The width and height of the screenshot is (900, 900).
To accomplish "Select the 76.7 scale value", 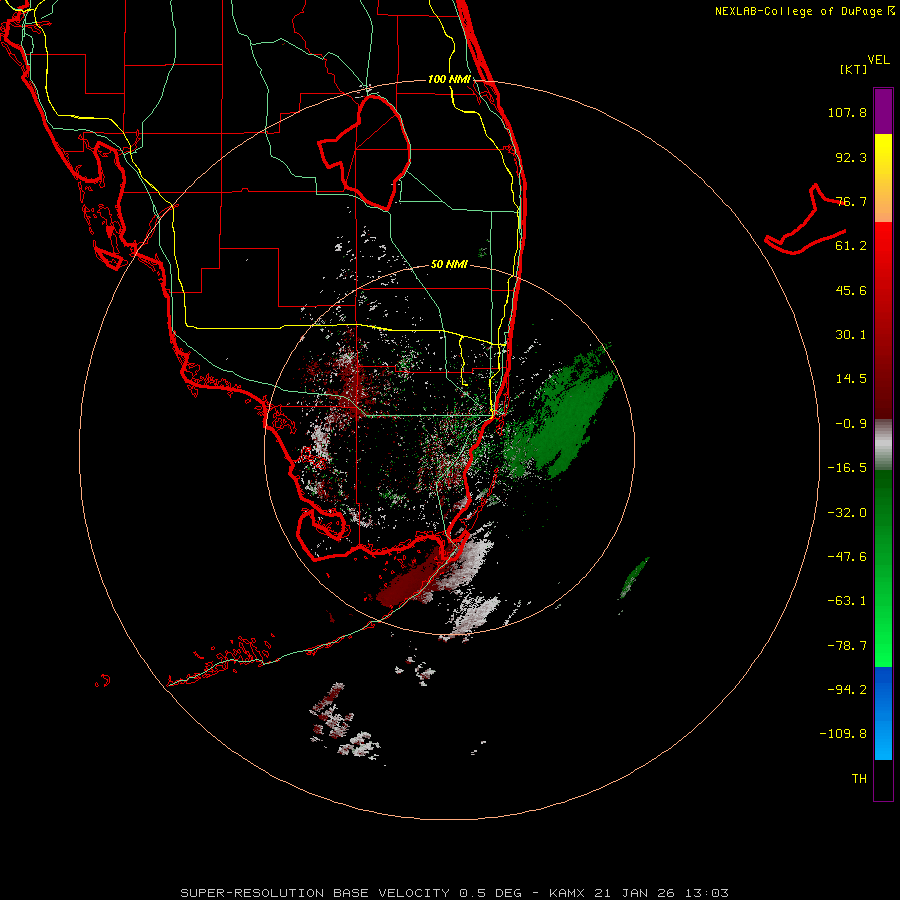I will click(851, 201).
